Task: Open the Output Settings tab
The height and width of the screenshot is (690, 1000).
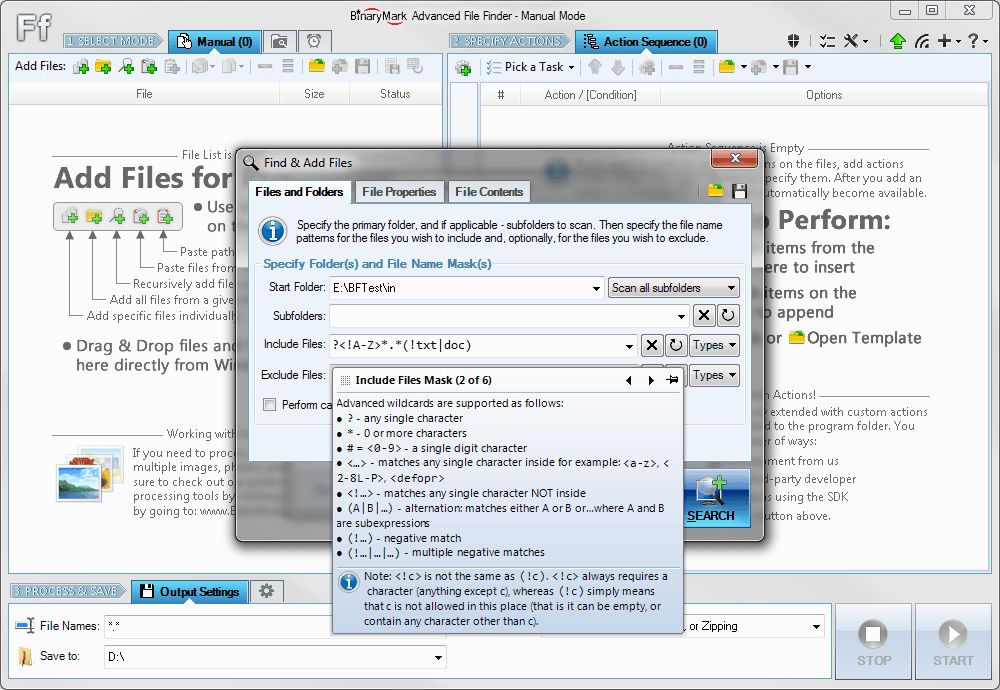Action: 190,591
